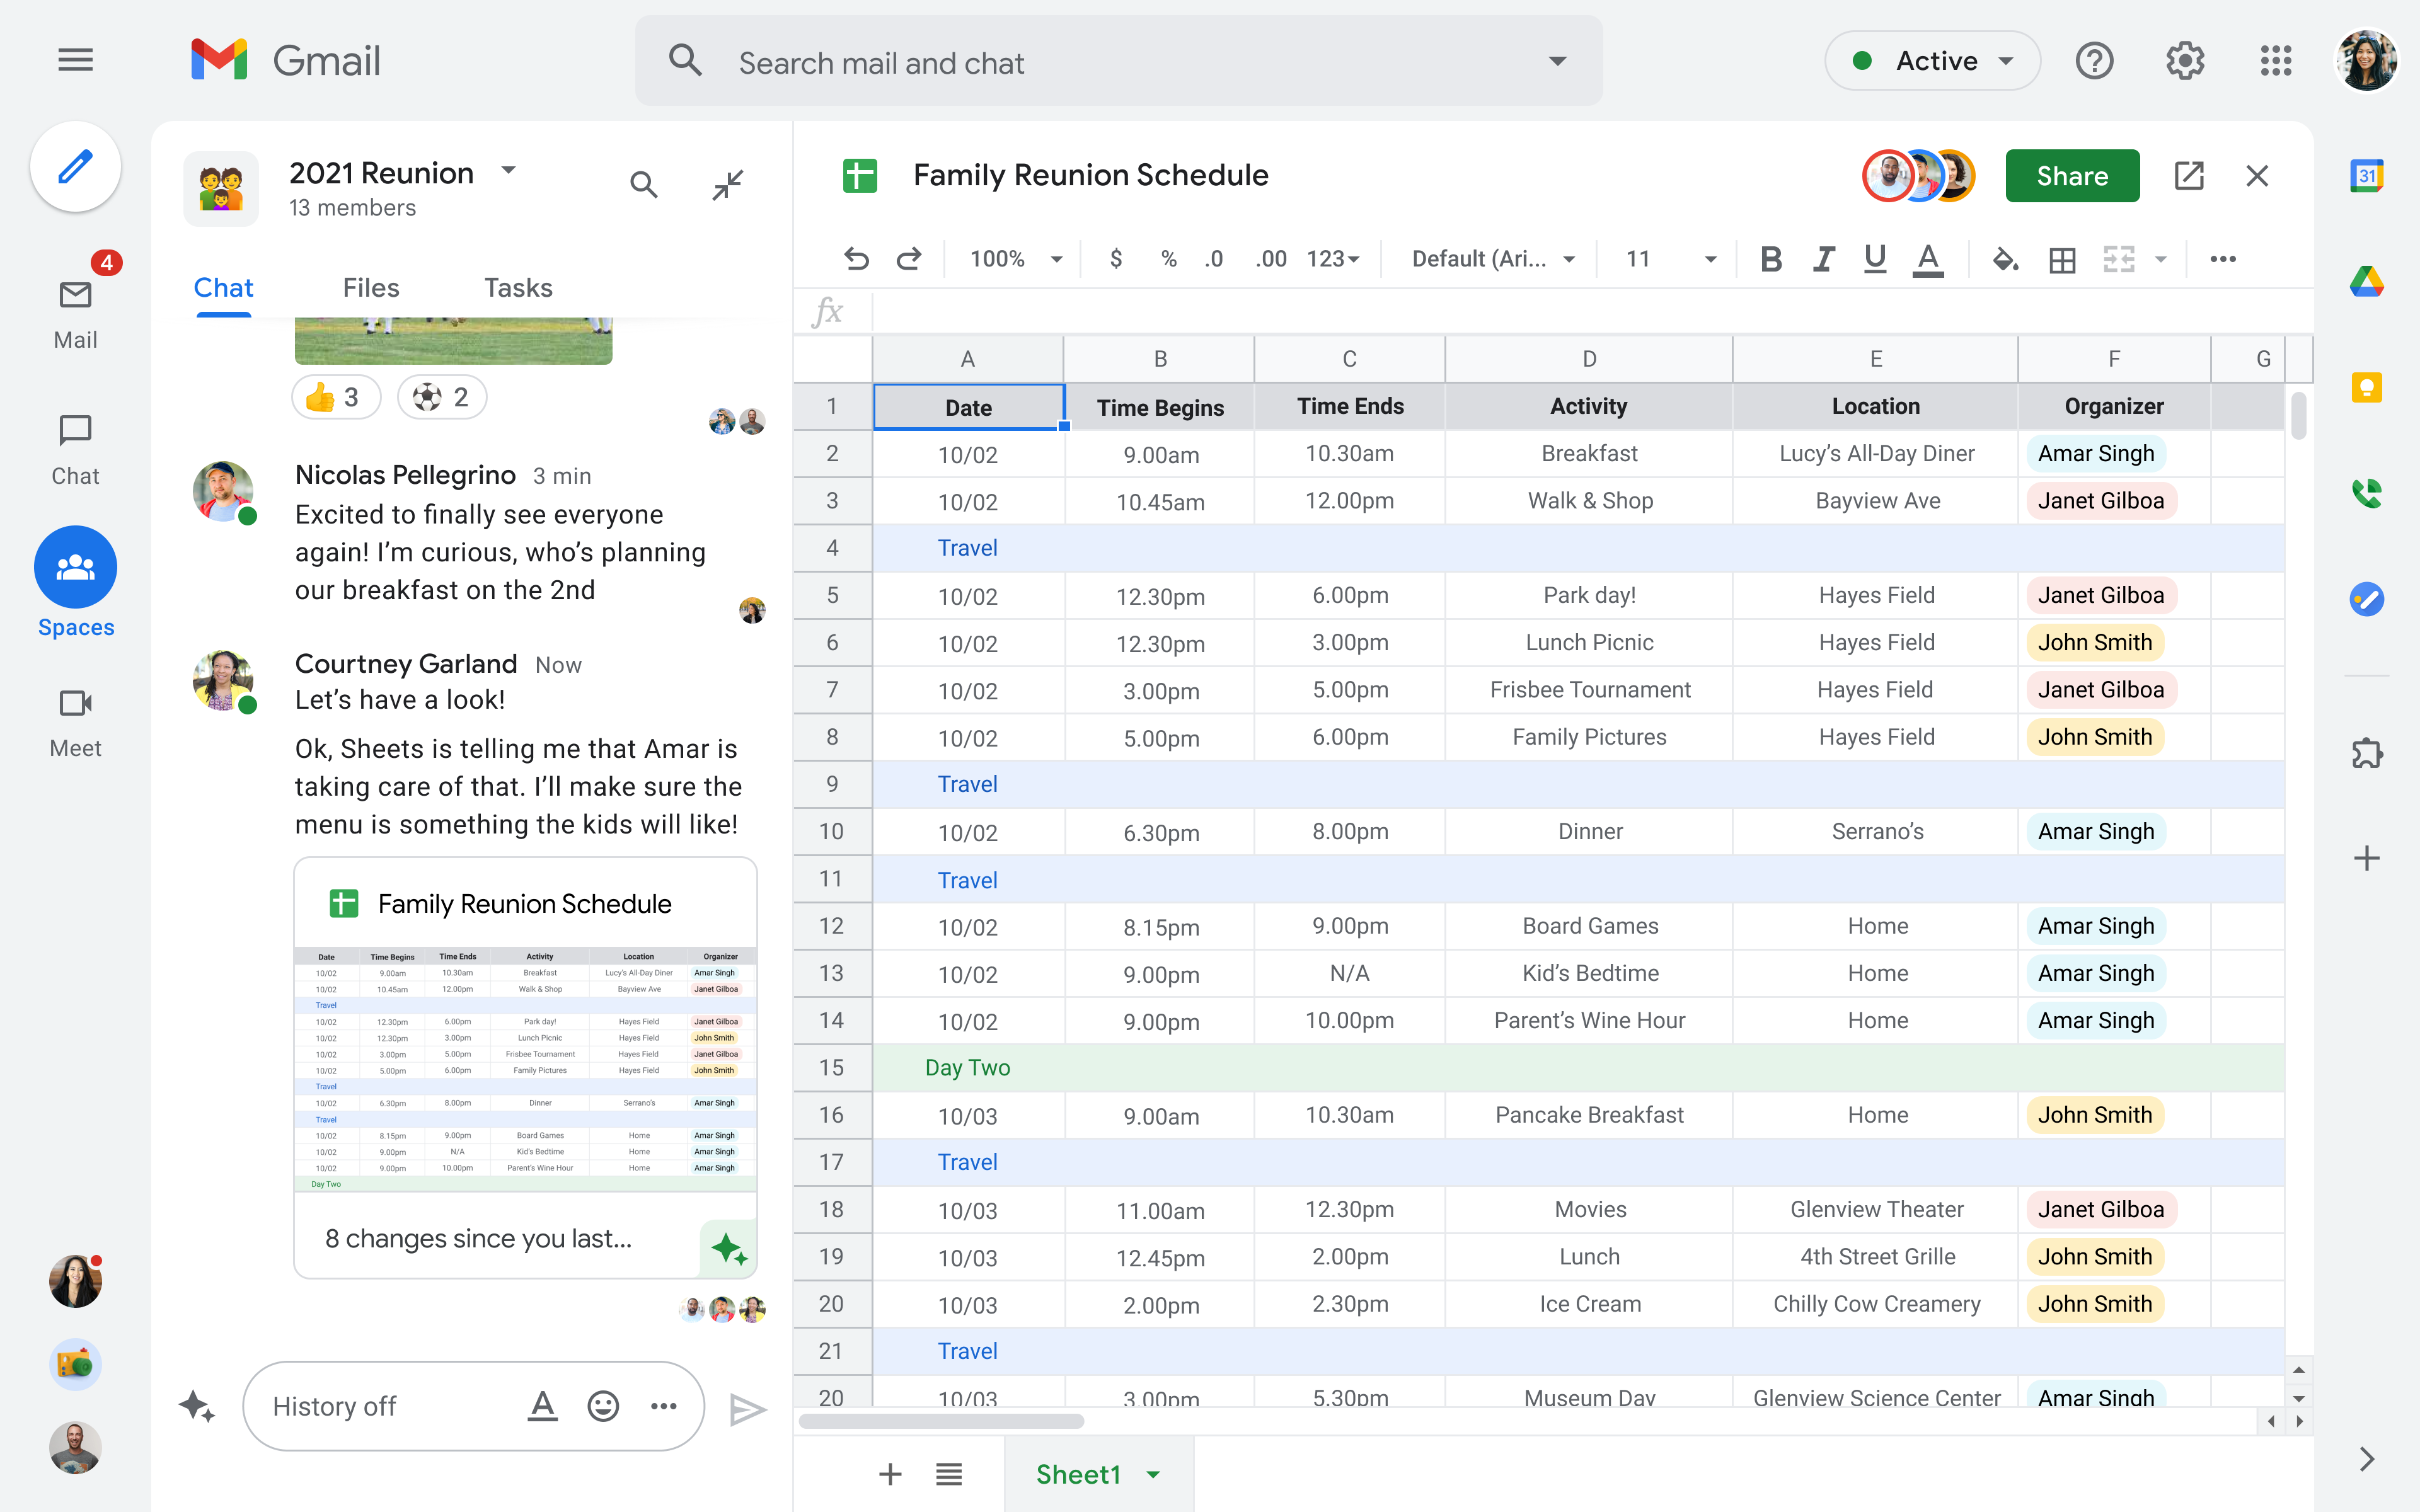Viewport: 2420px width, 1512px height.
Task: Click the Redo icon in spreadsheet
Action: pos(909,258)
